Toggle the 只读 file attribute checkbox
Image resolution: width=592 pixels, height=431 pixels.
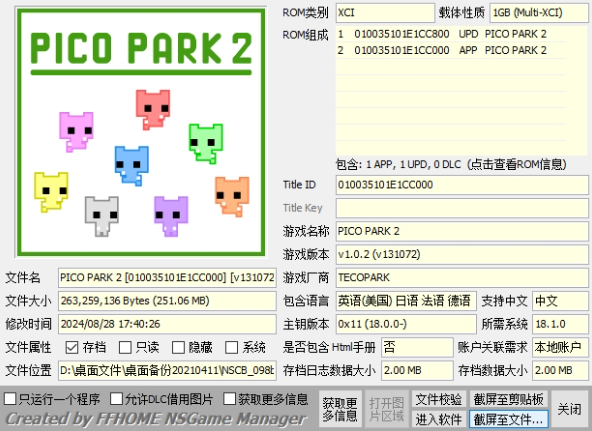tap(125, 347)
